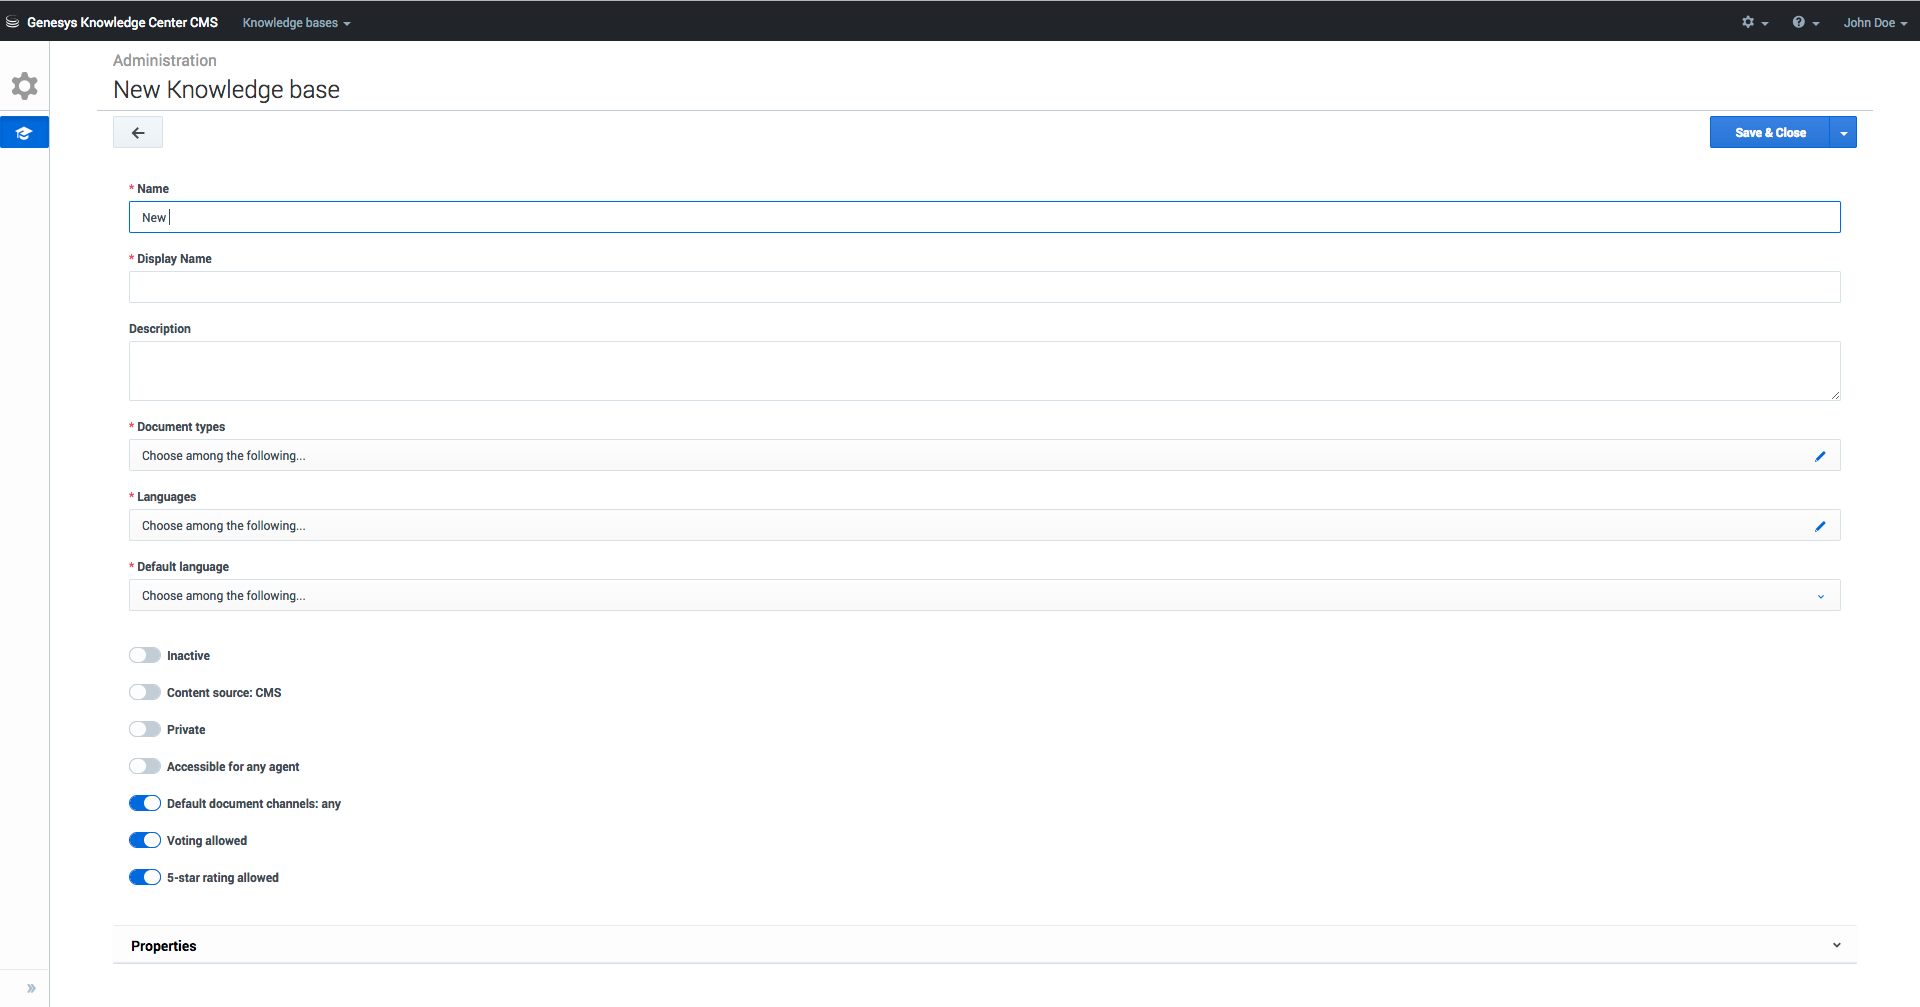This screenshot has height=1007, width=1920.
Task: Open the settings gear menu in top bar
Action: (x=1754, y=22)
